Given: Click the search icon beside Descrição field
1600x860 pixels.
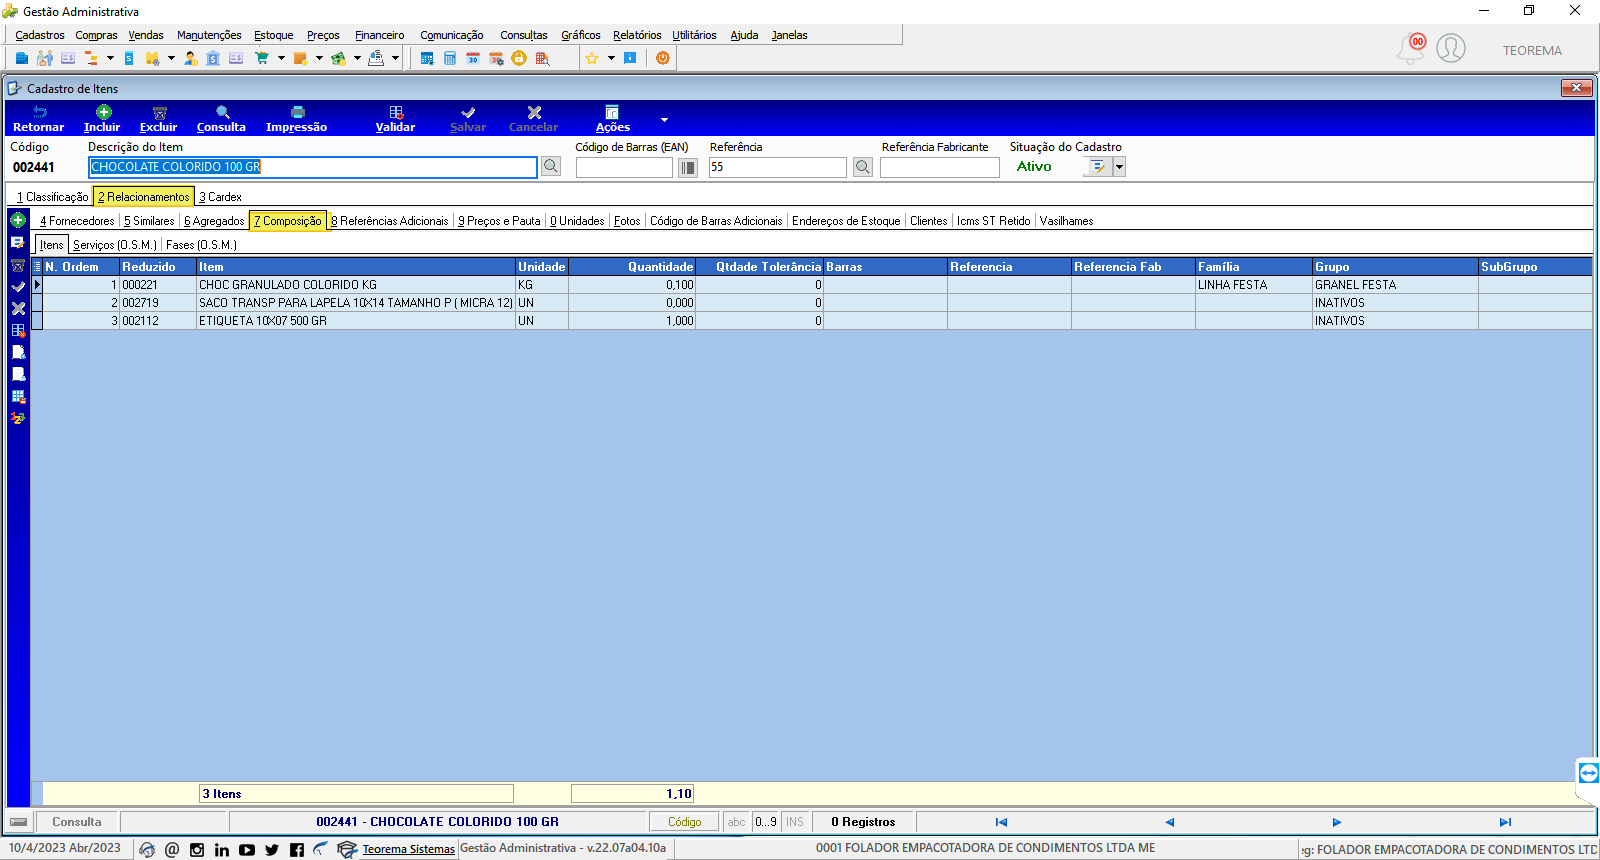Looking at the screenshot, I should point(551,167).
